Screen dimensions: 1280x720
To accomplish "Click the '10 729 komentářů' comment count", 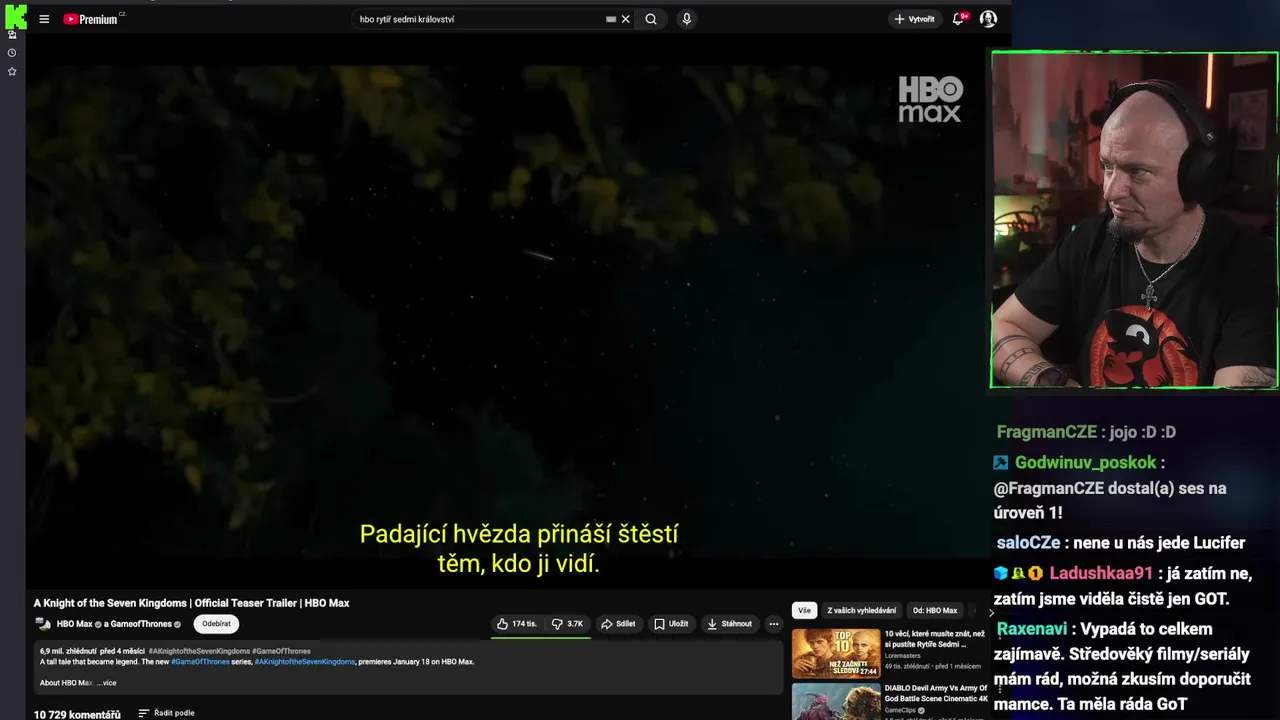I will (77, 714).
